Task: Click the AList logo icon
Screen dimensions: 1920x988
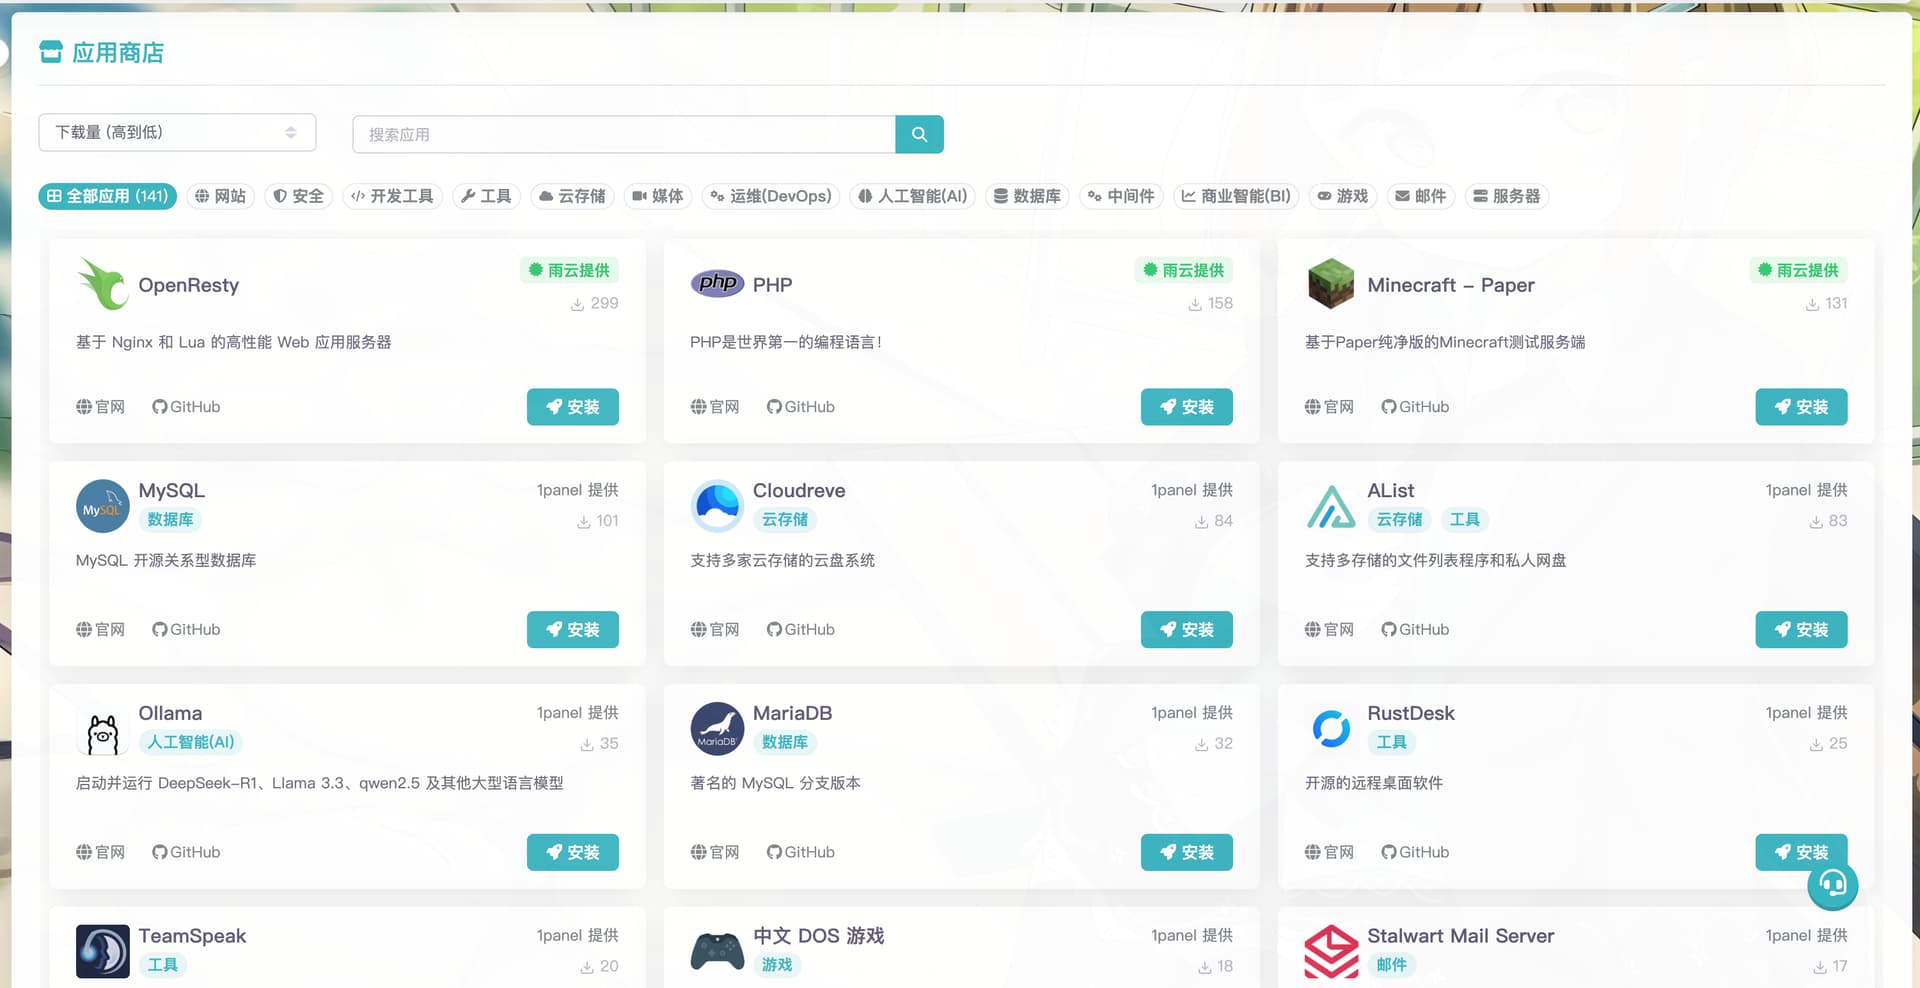Action: [x=1331, y=506]
